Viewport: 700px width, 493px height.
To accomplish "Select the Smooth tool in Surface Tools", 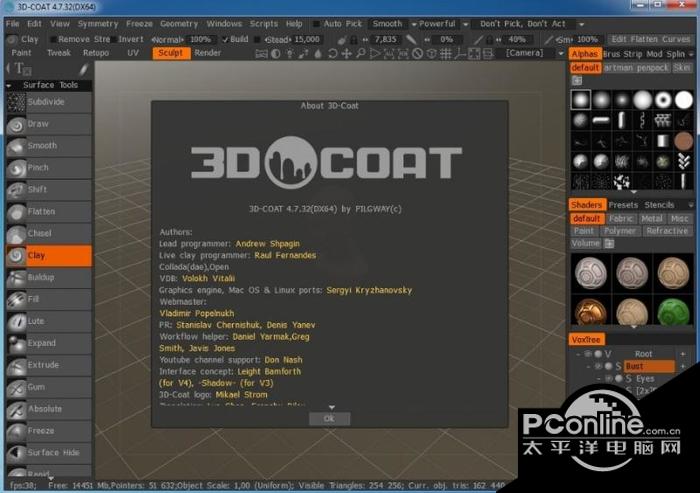I will click(x=49, y=146).
